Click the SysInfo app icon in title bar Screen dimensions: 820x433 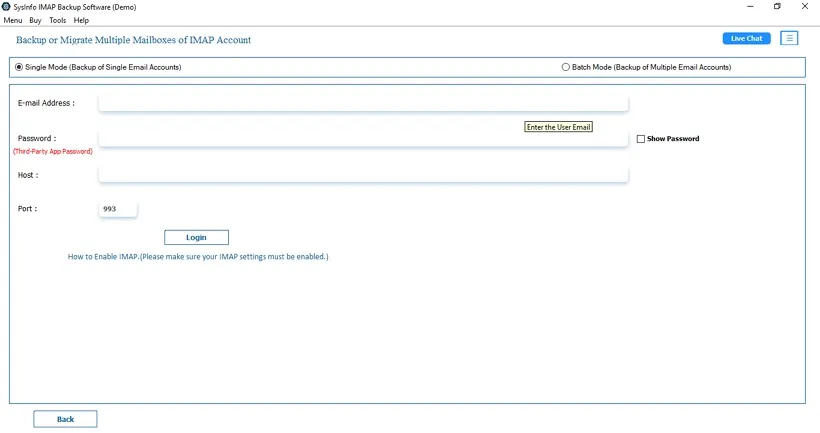pos(7,7)
